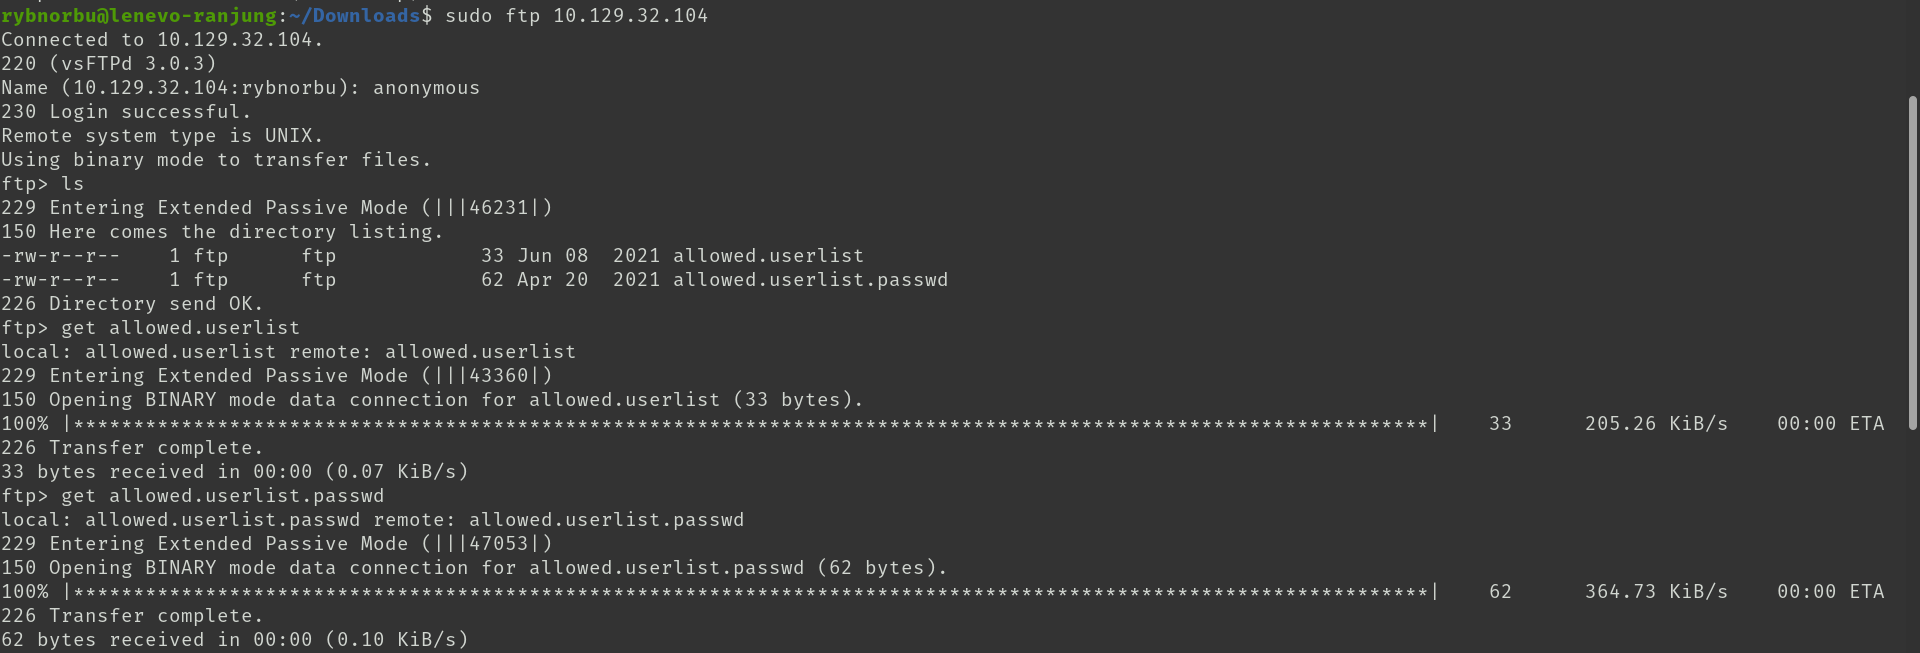
Task: Click the passive mode port 43360 text
Action: click(498, 376)
